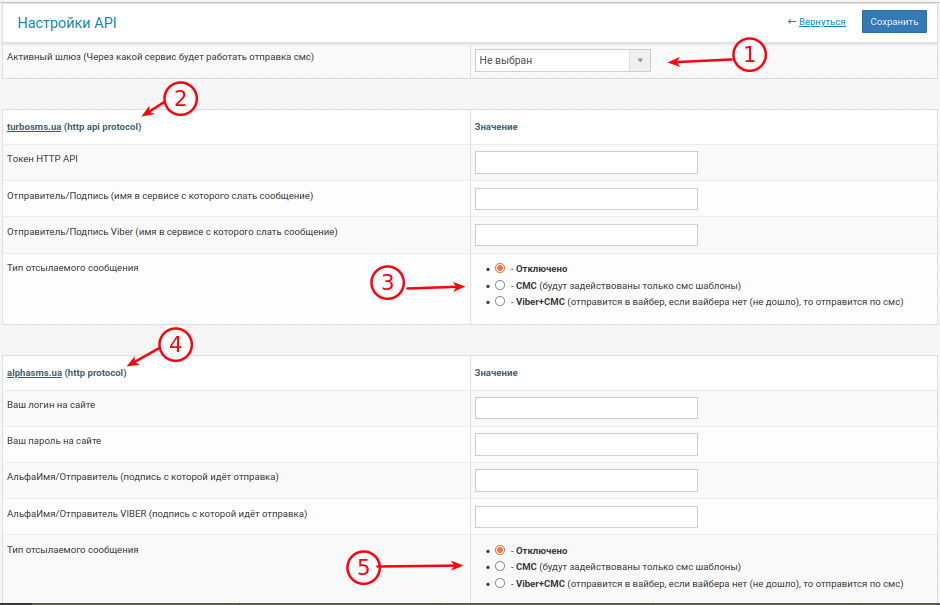Open the turbosms.ua link

coord(34,127)
